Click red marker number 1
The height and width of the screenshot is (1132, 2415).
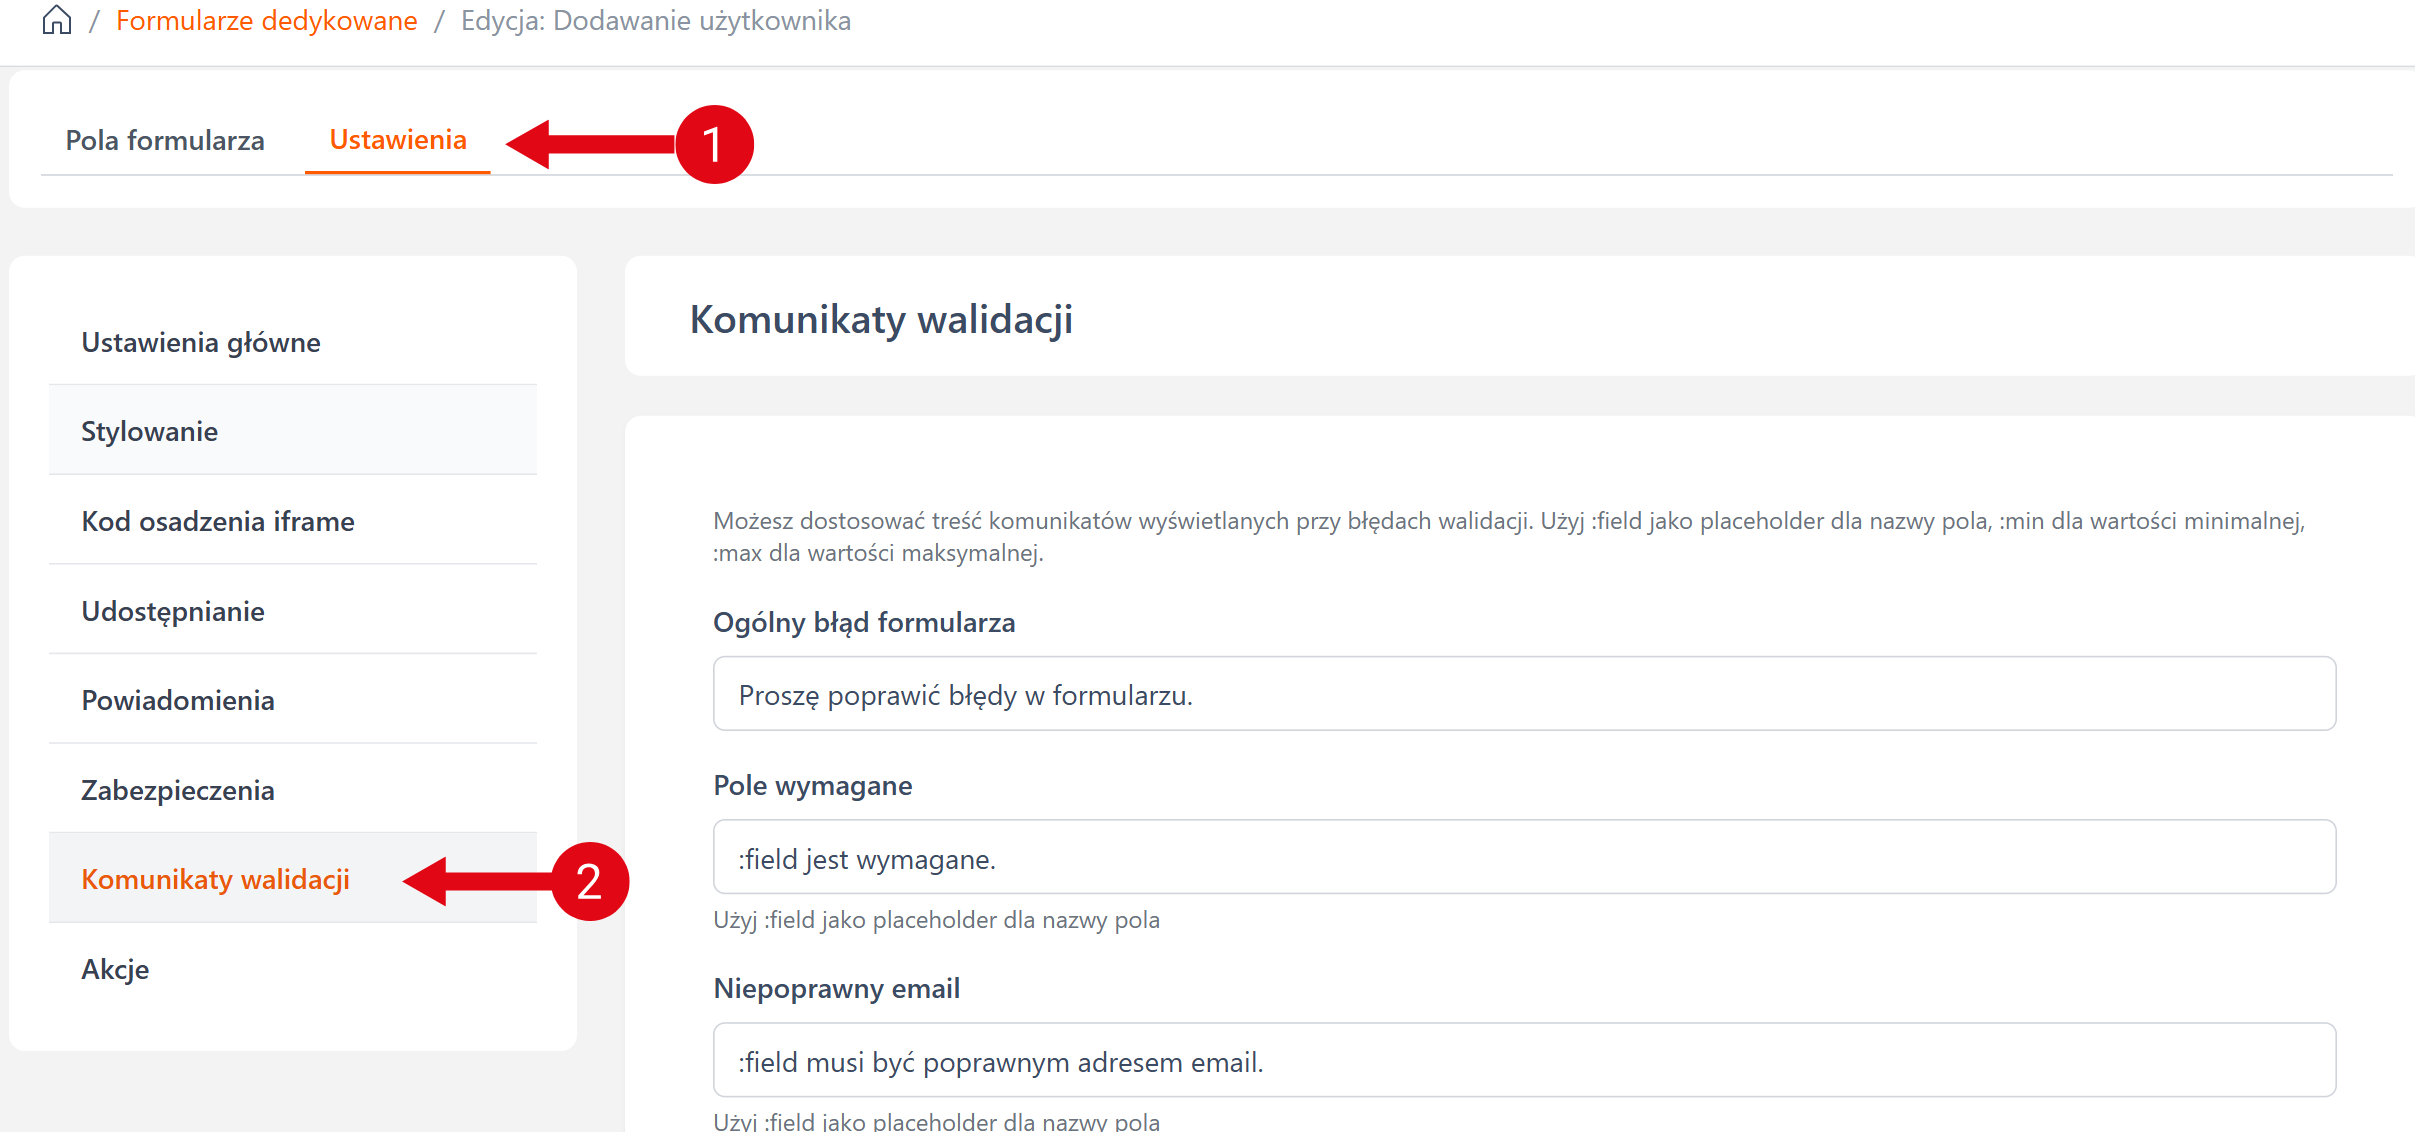pos(713,145)
